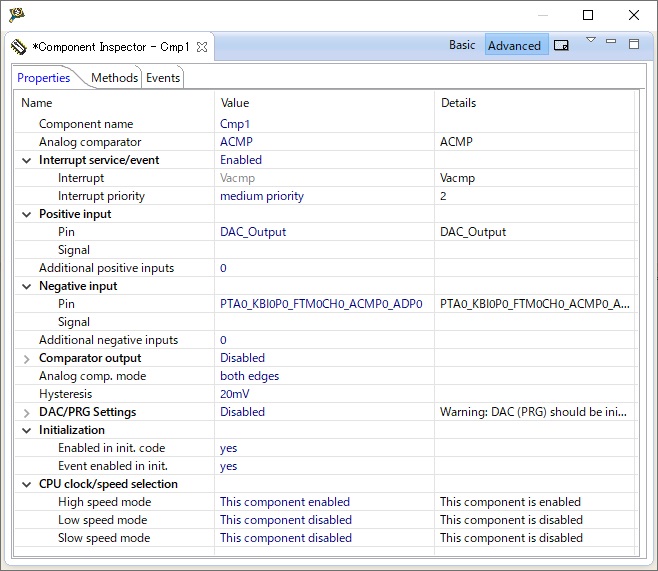Image resolution: width=658 pixels, height=571 pixels.
Task: Collapse the Negative input group
Action: tap(26, 287)
